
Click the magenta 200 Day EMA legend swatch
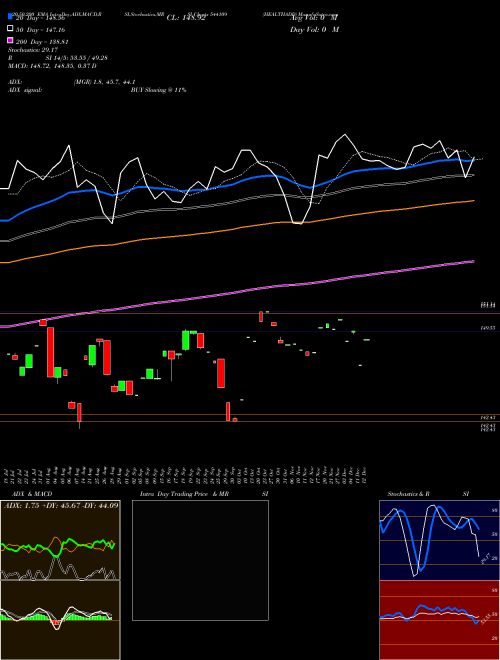coord(10,40)
